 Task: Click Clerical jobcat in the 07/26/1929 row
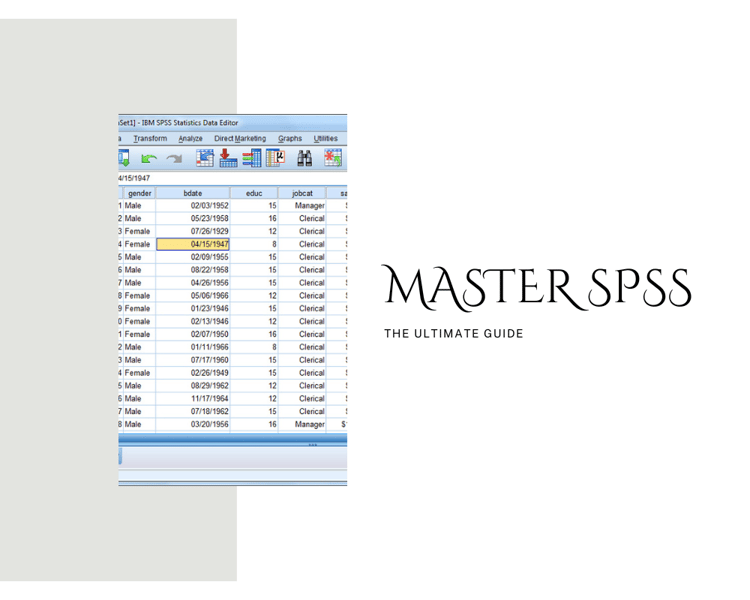[302, 231]
